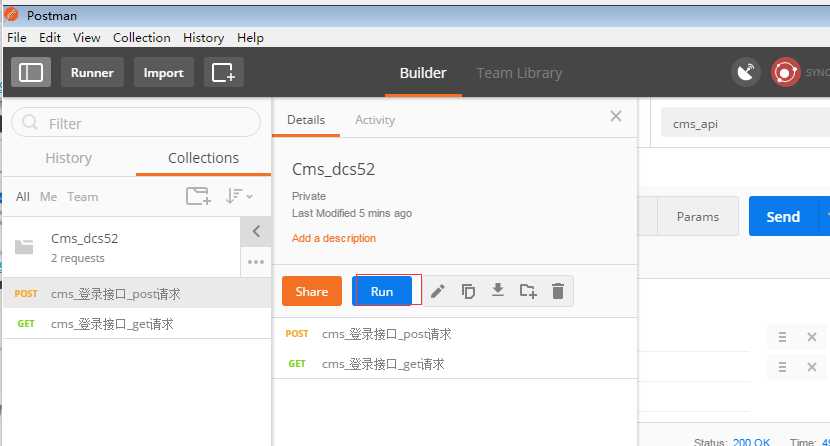Download the collection export icon
Image resolution: width=830 pixels, height=446 pixels.
pyautogui.click(x=498, y=290)
